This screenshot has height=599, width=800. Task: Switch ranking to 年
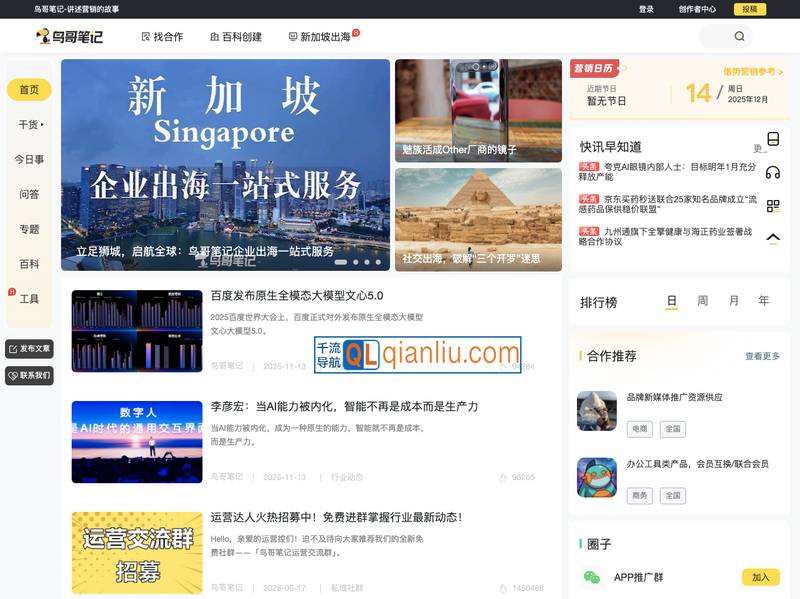764,301
